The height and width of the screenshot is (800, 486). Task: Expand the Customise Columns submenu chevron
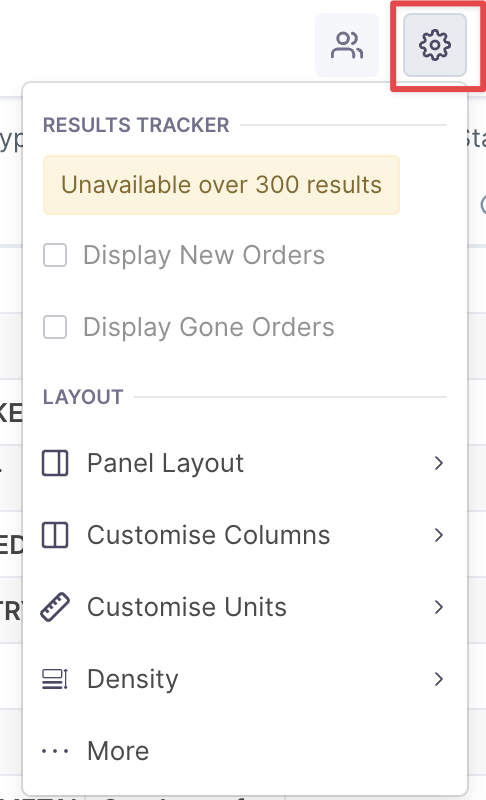(x=439, y=535)
